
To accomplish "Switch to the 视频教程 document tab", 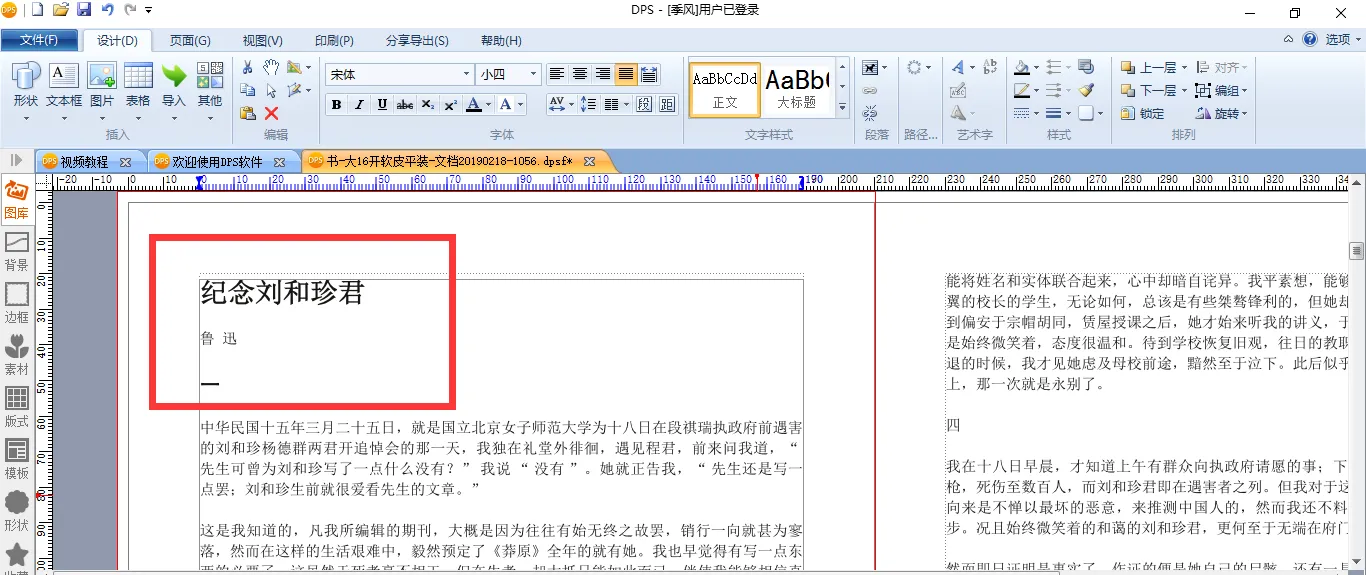I will point(83,161).
